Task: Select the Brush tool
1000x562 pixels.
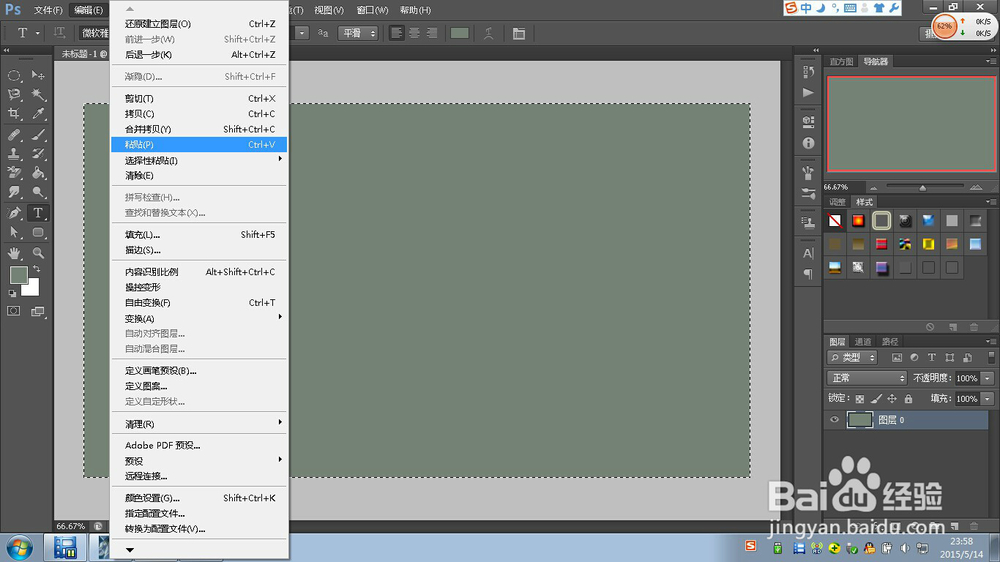Action: click(x=38, y=135)
